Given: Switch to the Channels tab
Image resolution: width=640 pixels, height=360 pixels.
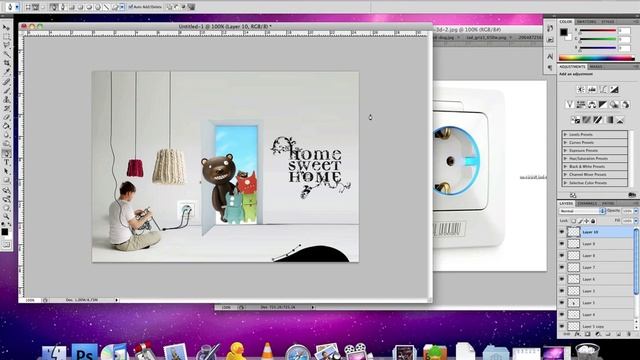Looking at the screenshot, I should [587, 203].
